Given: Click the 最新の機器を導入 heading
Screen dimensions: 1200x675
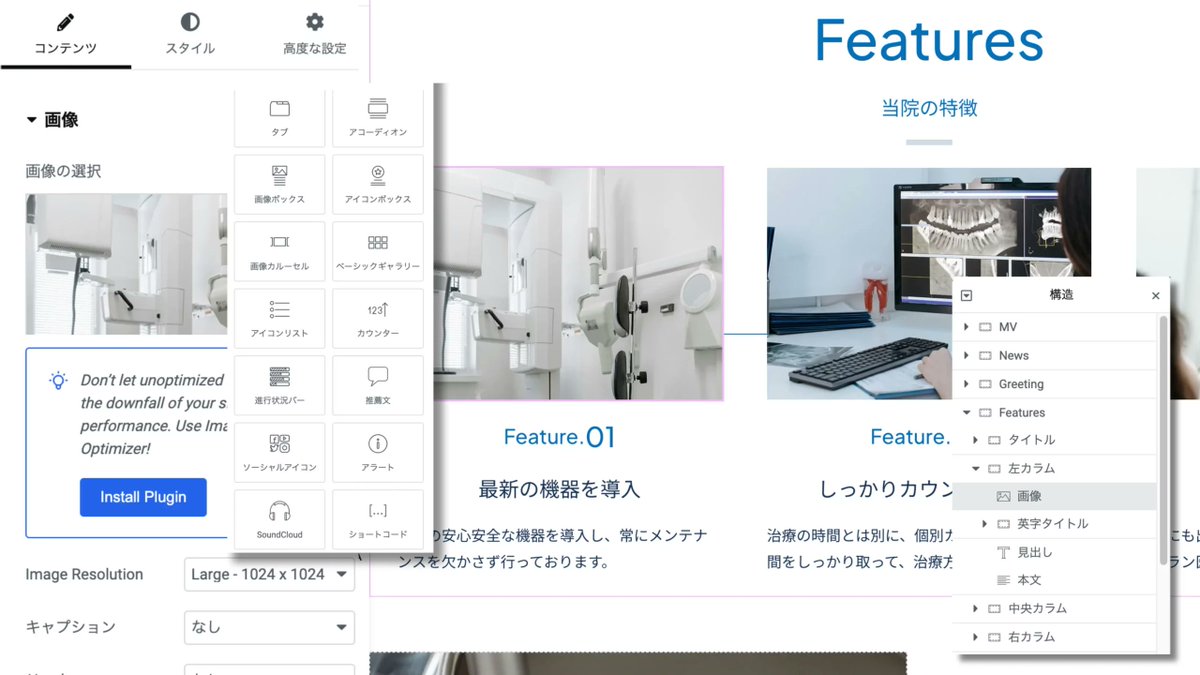Looking at the screenshot, I should pos(560,489).
